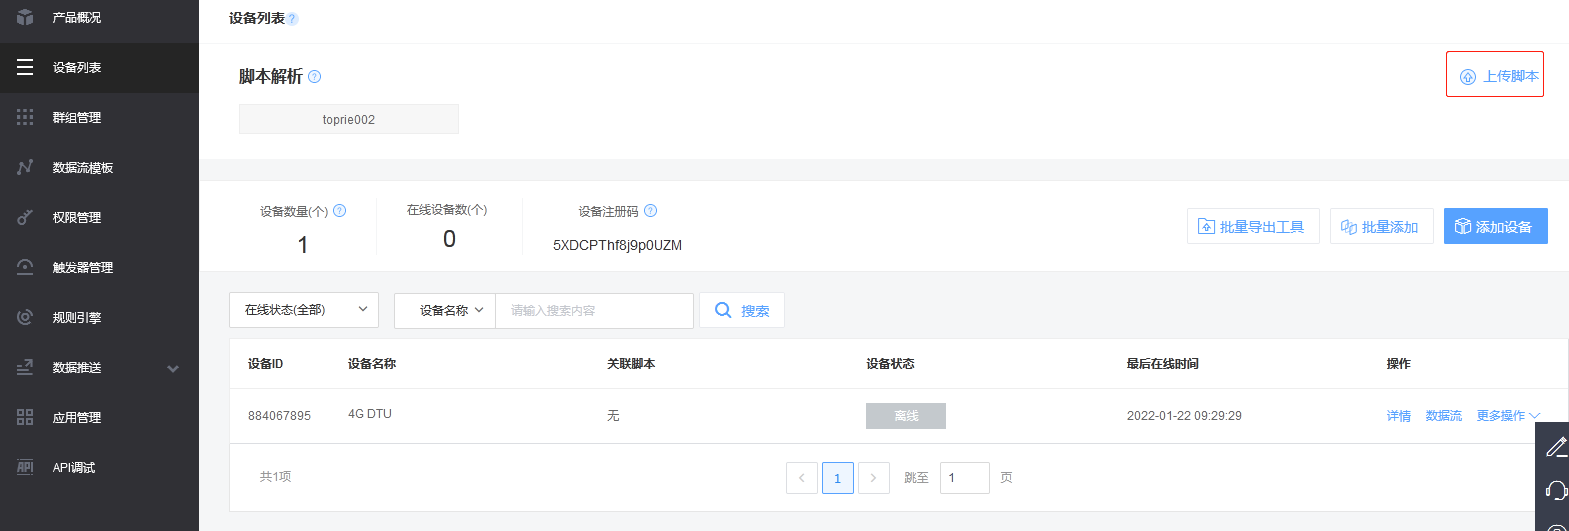
Task: Click the help icon next to 设备列表 title
Action: pos(293,19)
